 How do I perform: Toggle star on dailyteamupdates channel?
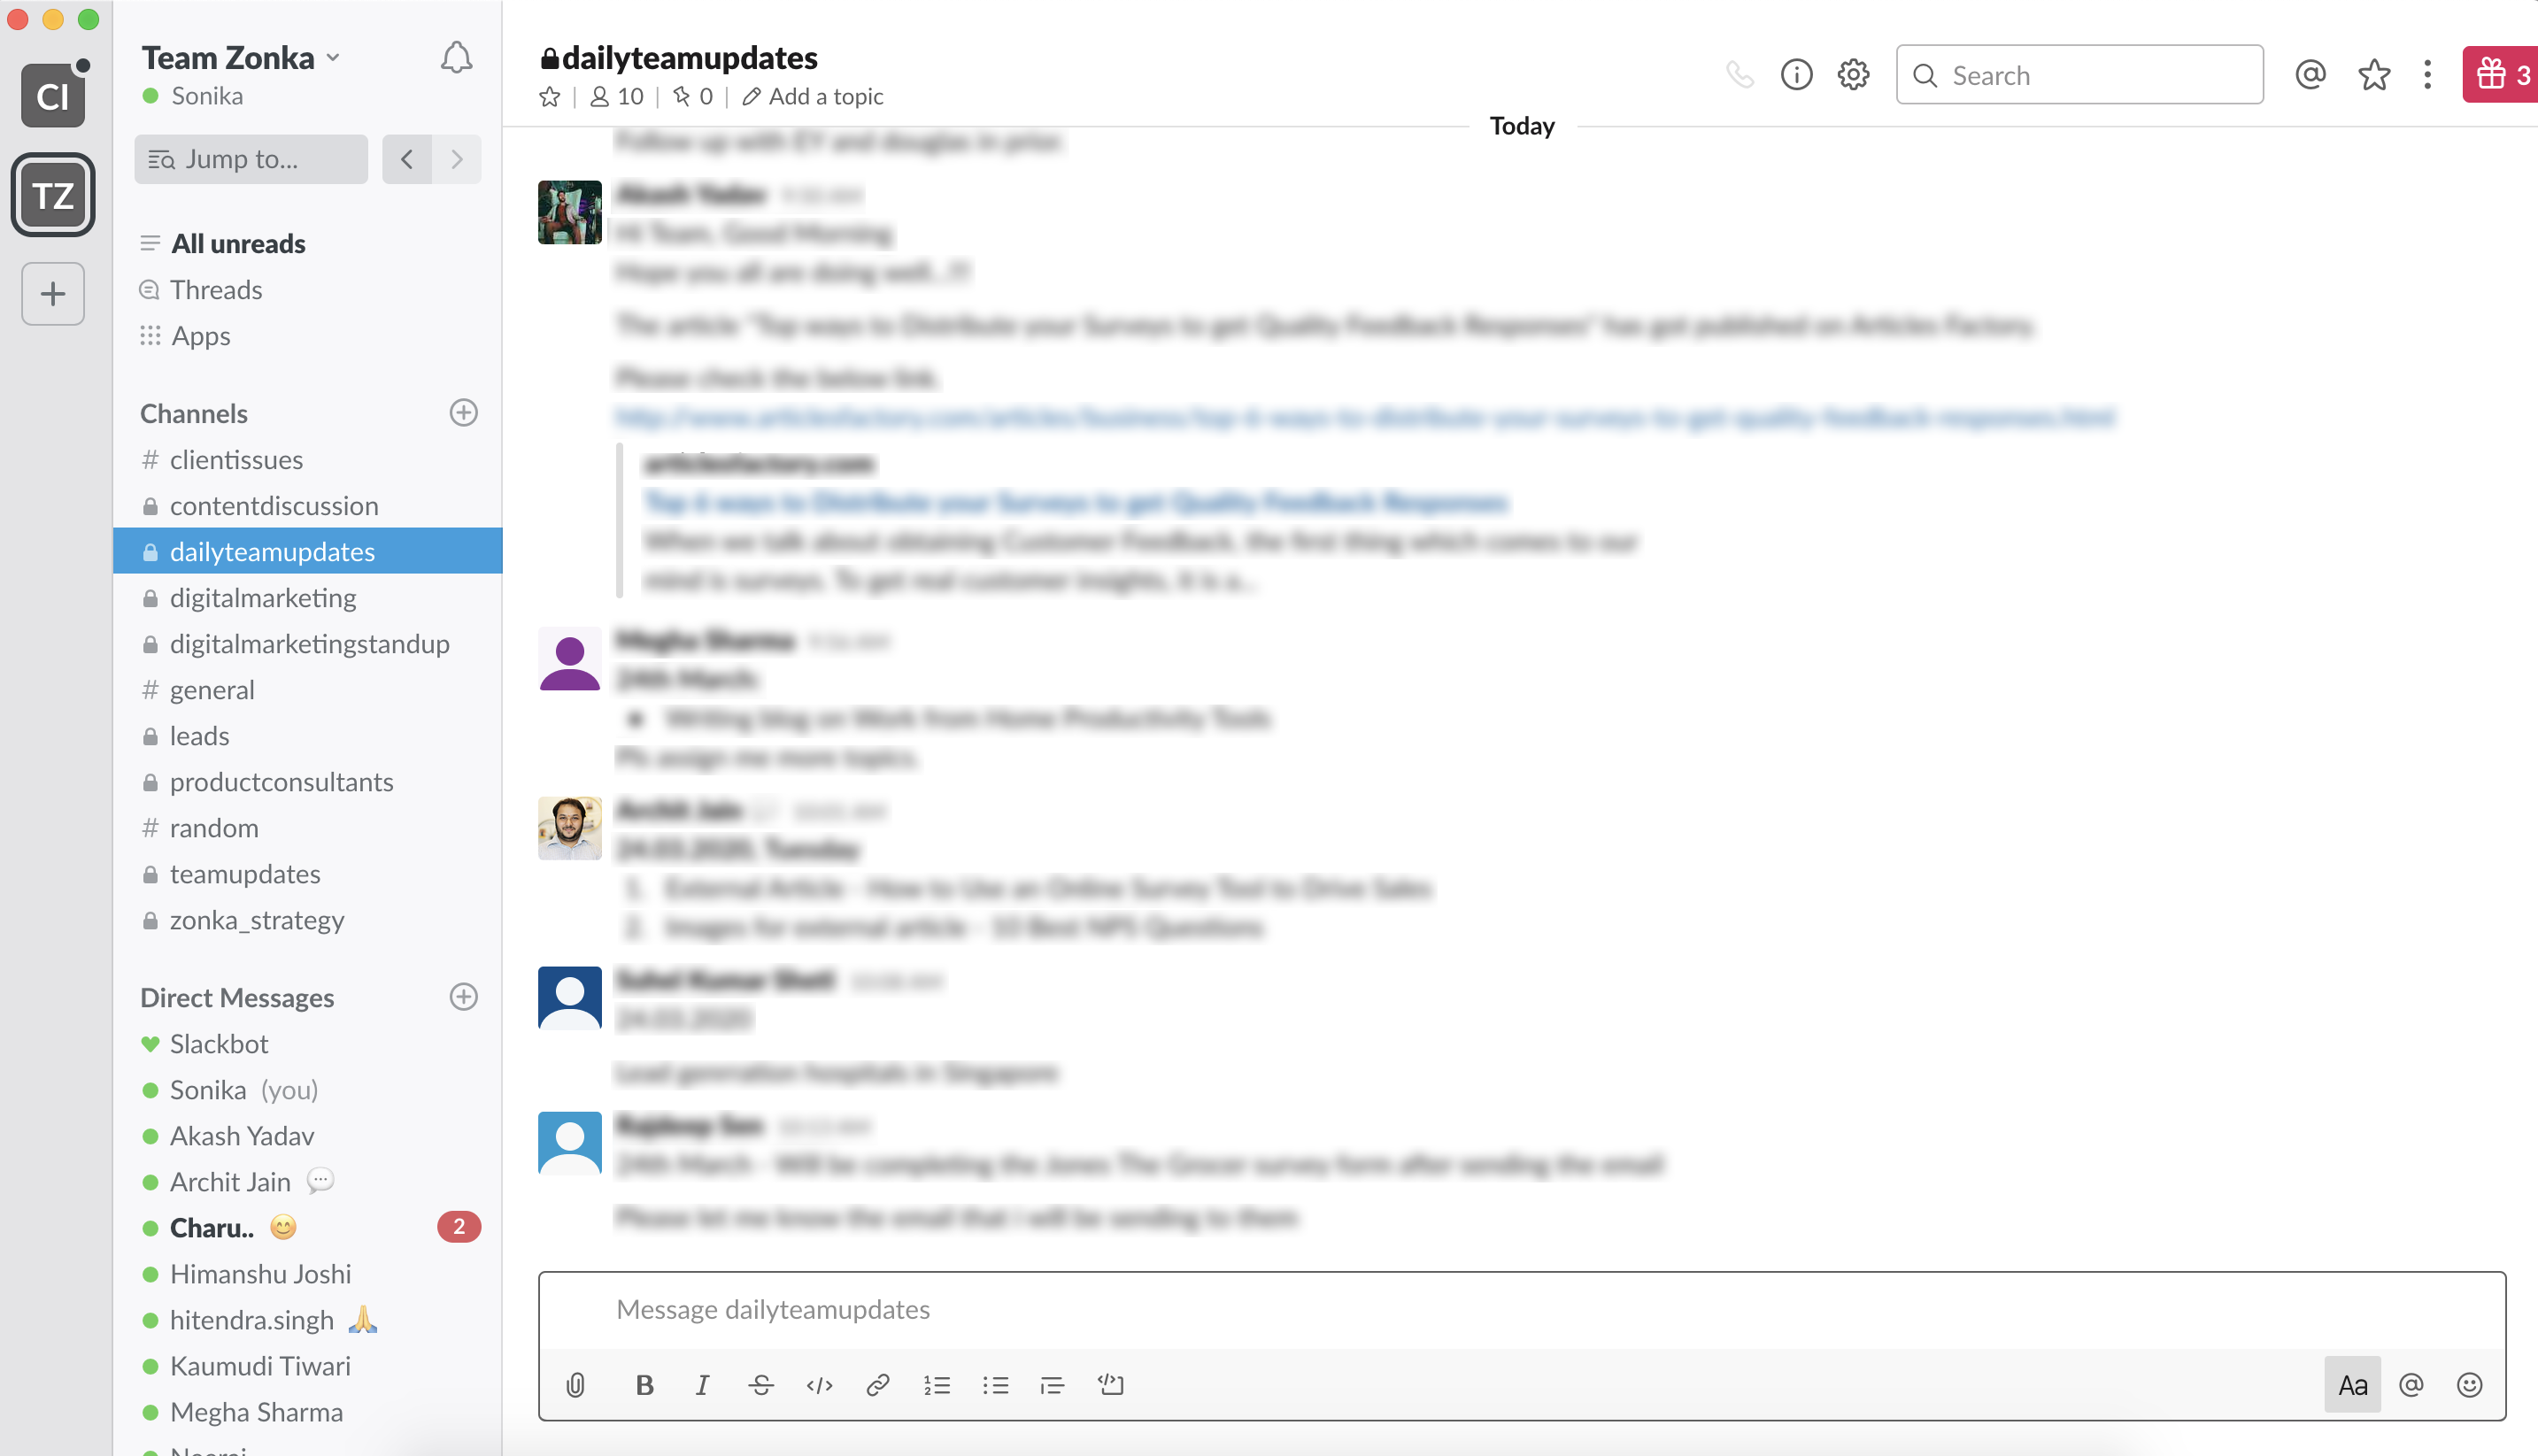coord(551,96)
